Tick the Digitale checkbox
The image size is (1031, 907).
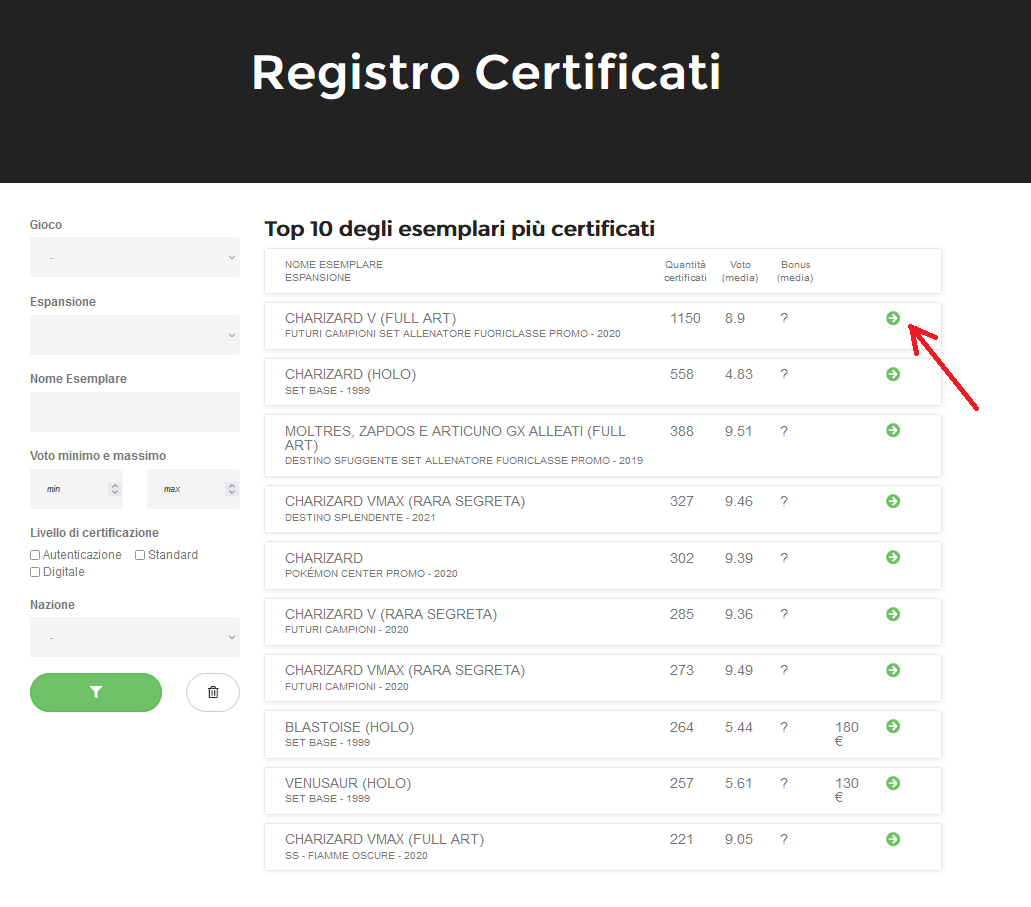pos(35,572)
